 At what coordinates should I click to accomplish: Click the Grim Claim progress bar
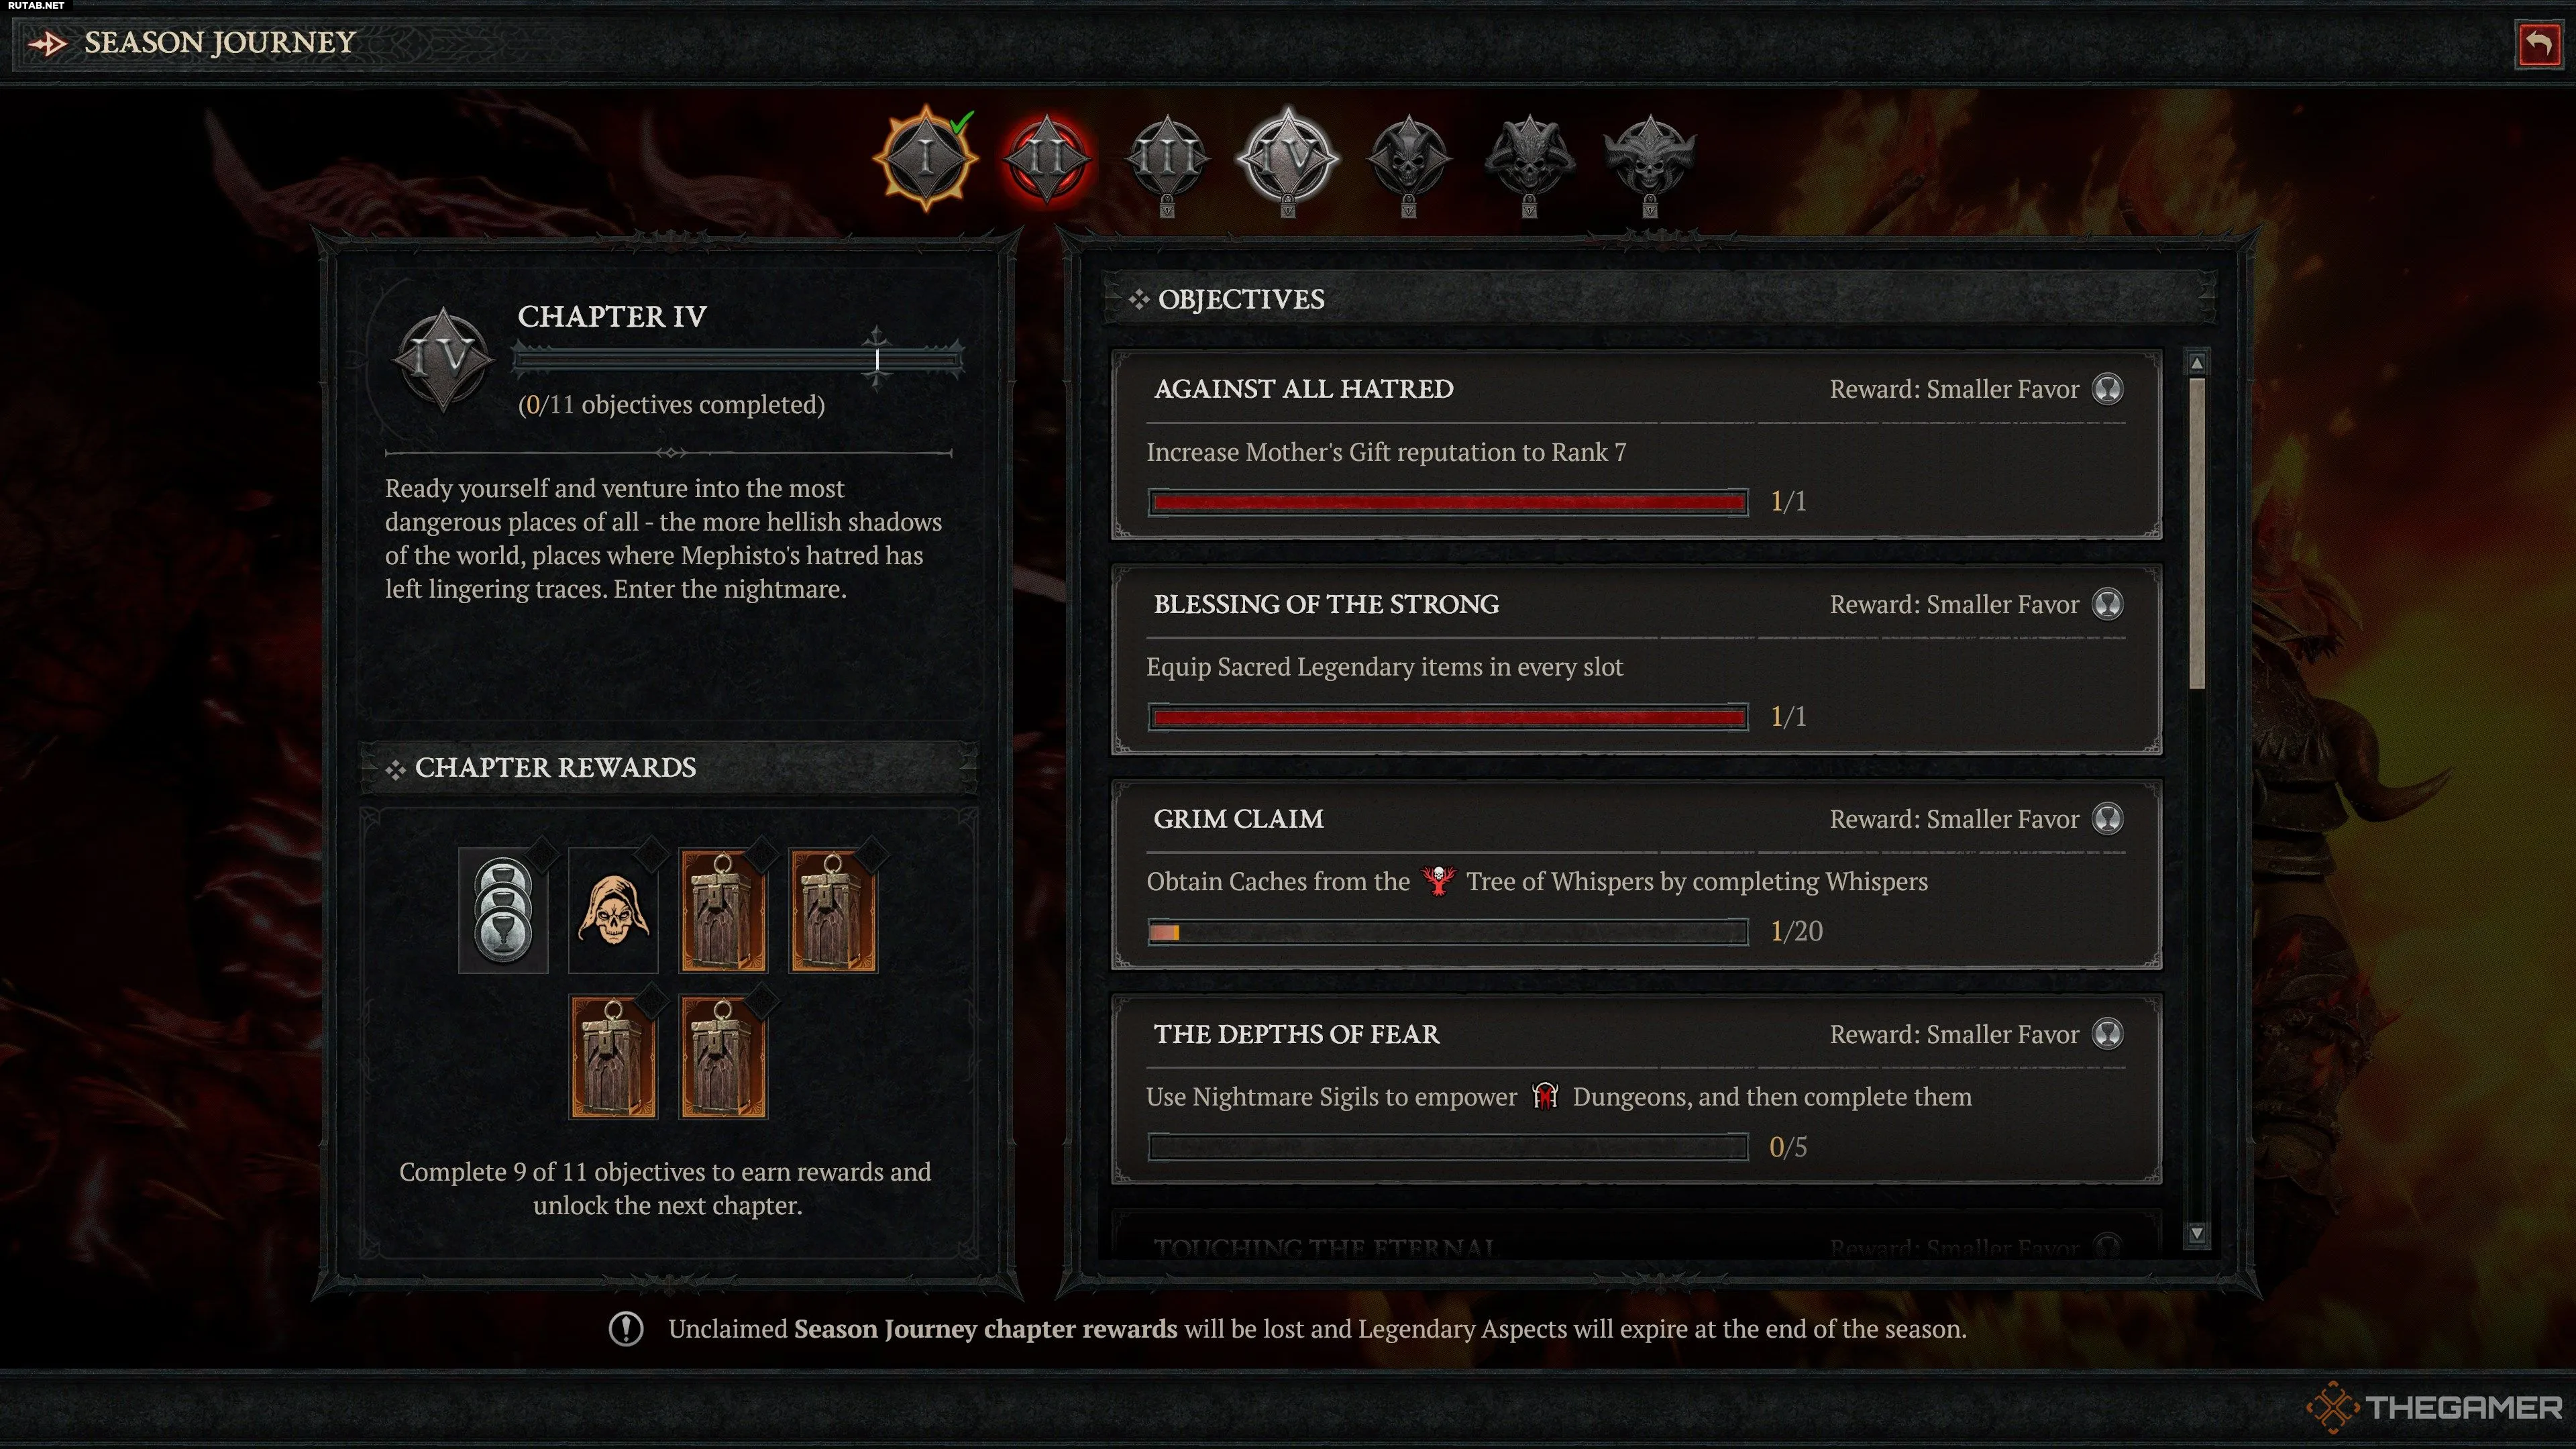coord(1448,932)
